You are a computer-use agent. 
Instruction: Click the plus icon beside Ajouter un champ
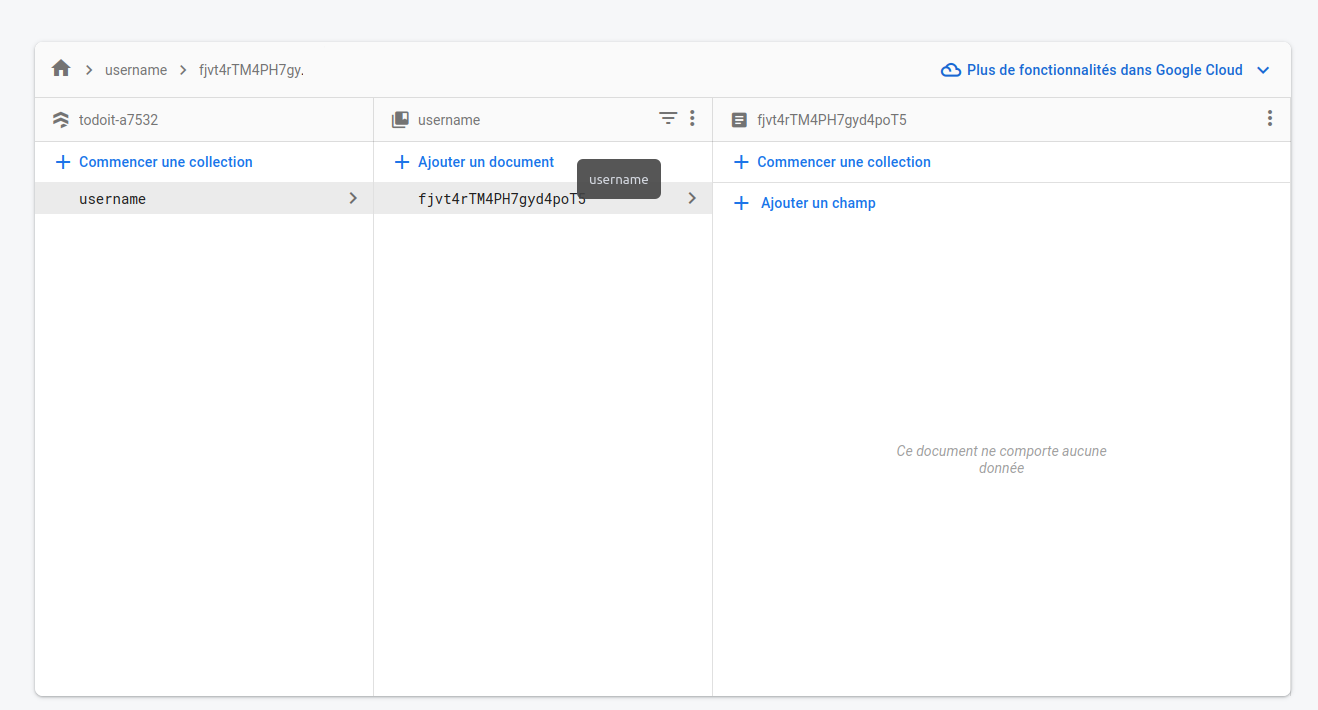coord(741,203)
